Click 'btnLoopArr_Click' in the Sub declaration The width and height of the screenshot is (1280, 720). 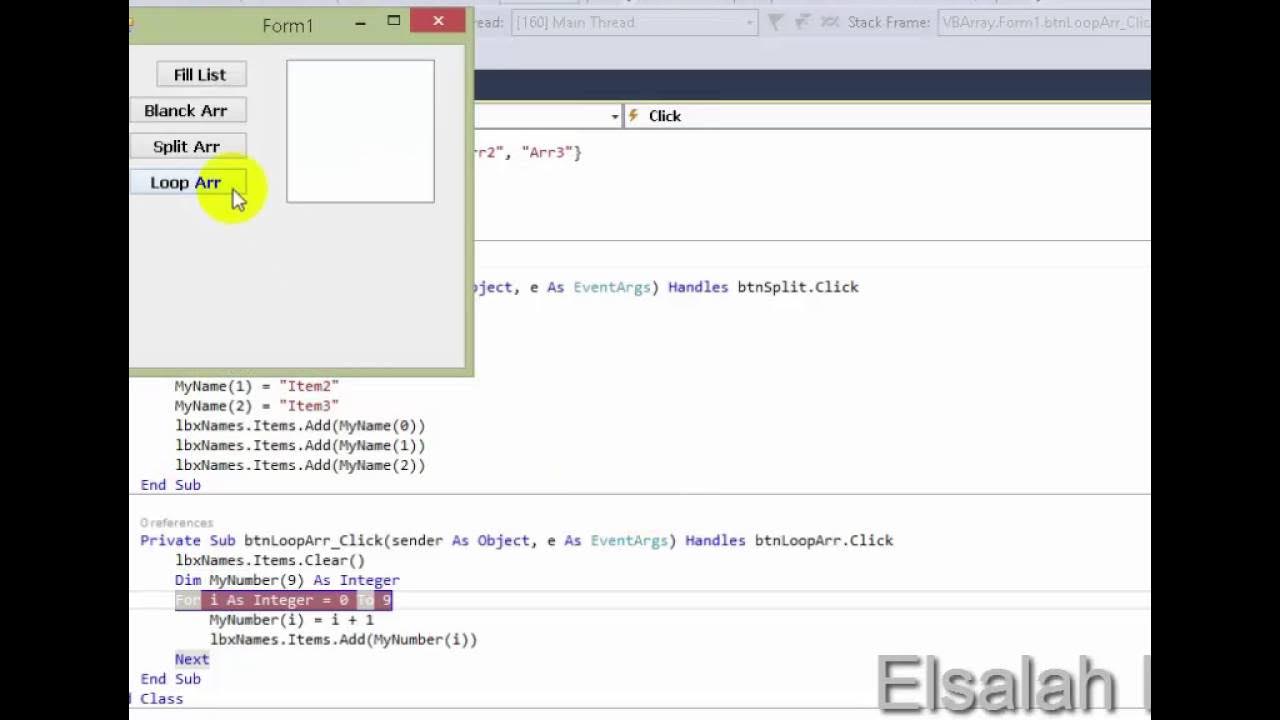tap(313, 540)
